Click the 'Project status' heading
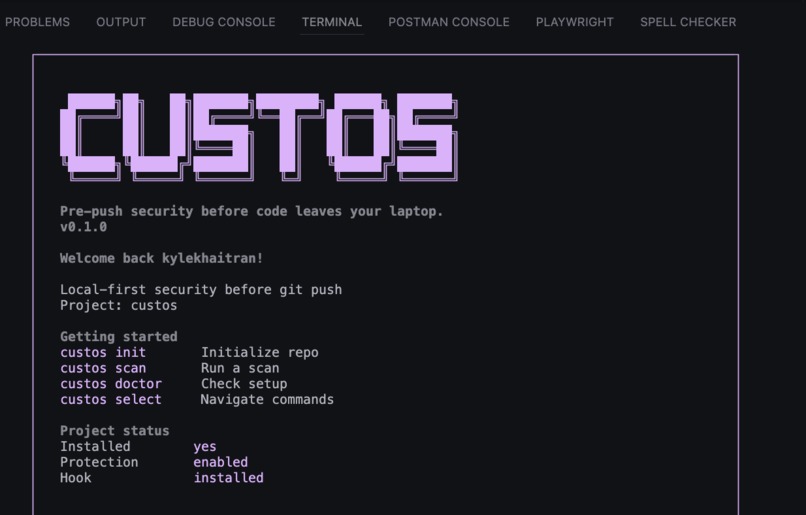The width and height of the screenshot is (806, 515). coord(115,431)
